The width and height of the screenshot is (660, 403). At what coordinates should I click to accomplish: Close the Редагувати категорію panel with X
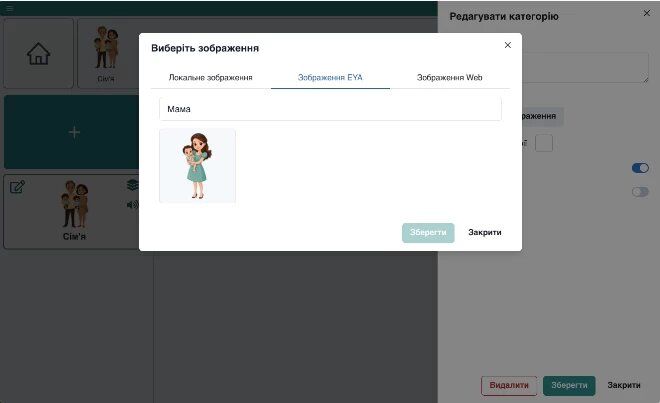coord(646,14)
